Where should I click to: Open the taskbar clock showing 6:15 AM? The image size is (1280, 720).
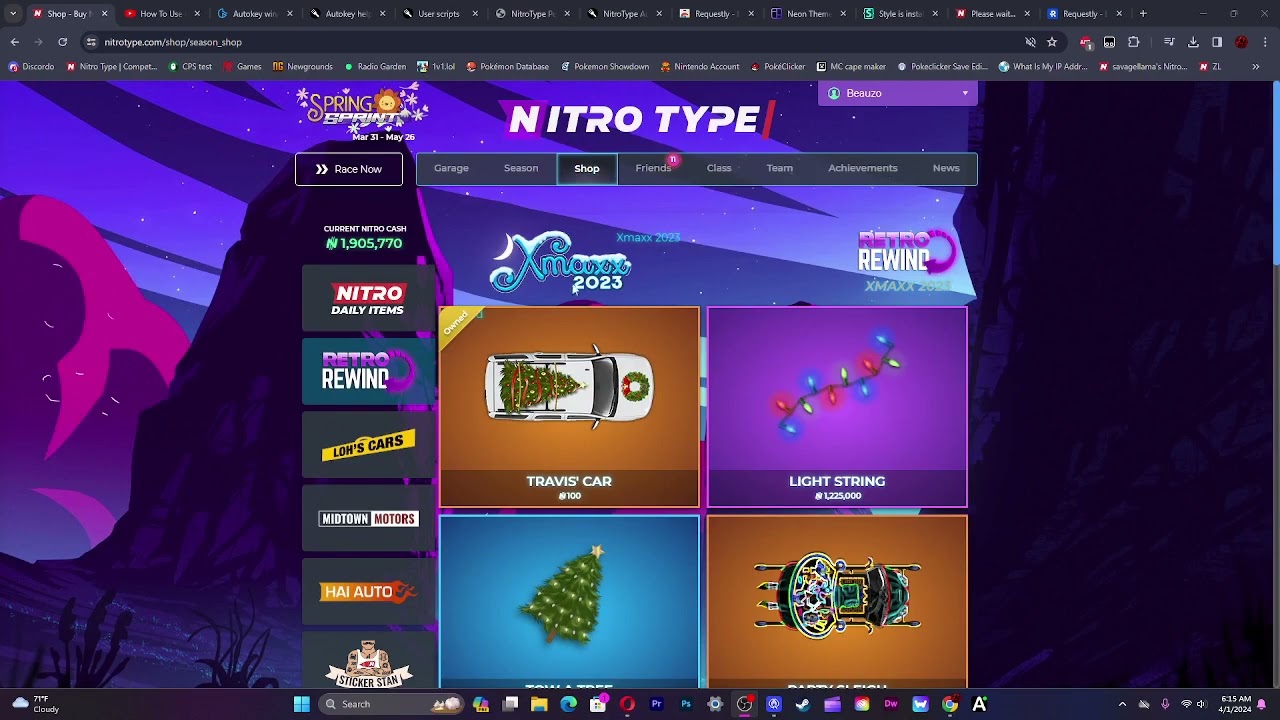coord(1236,704)
